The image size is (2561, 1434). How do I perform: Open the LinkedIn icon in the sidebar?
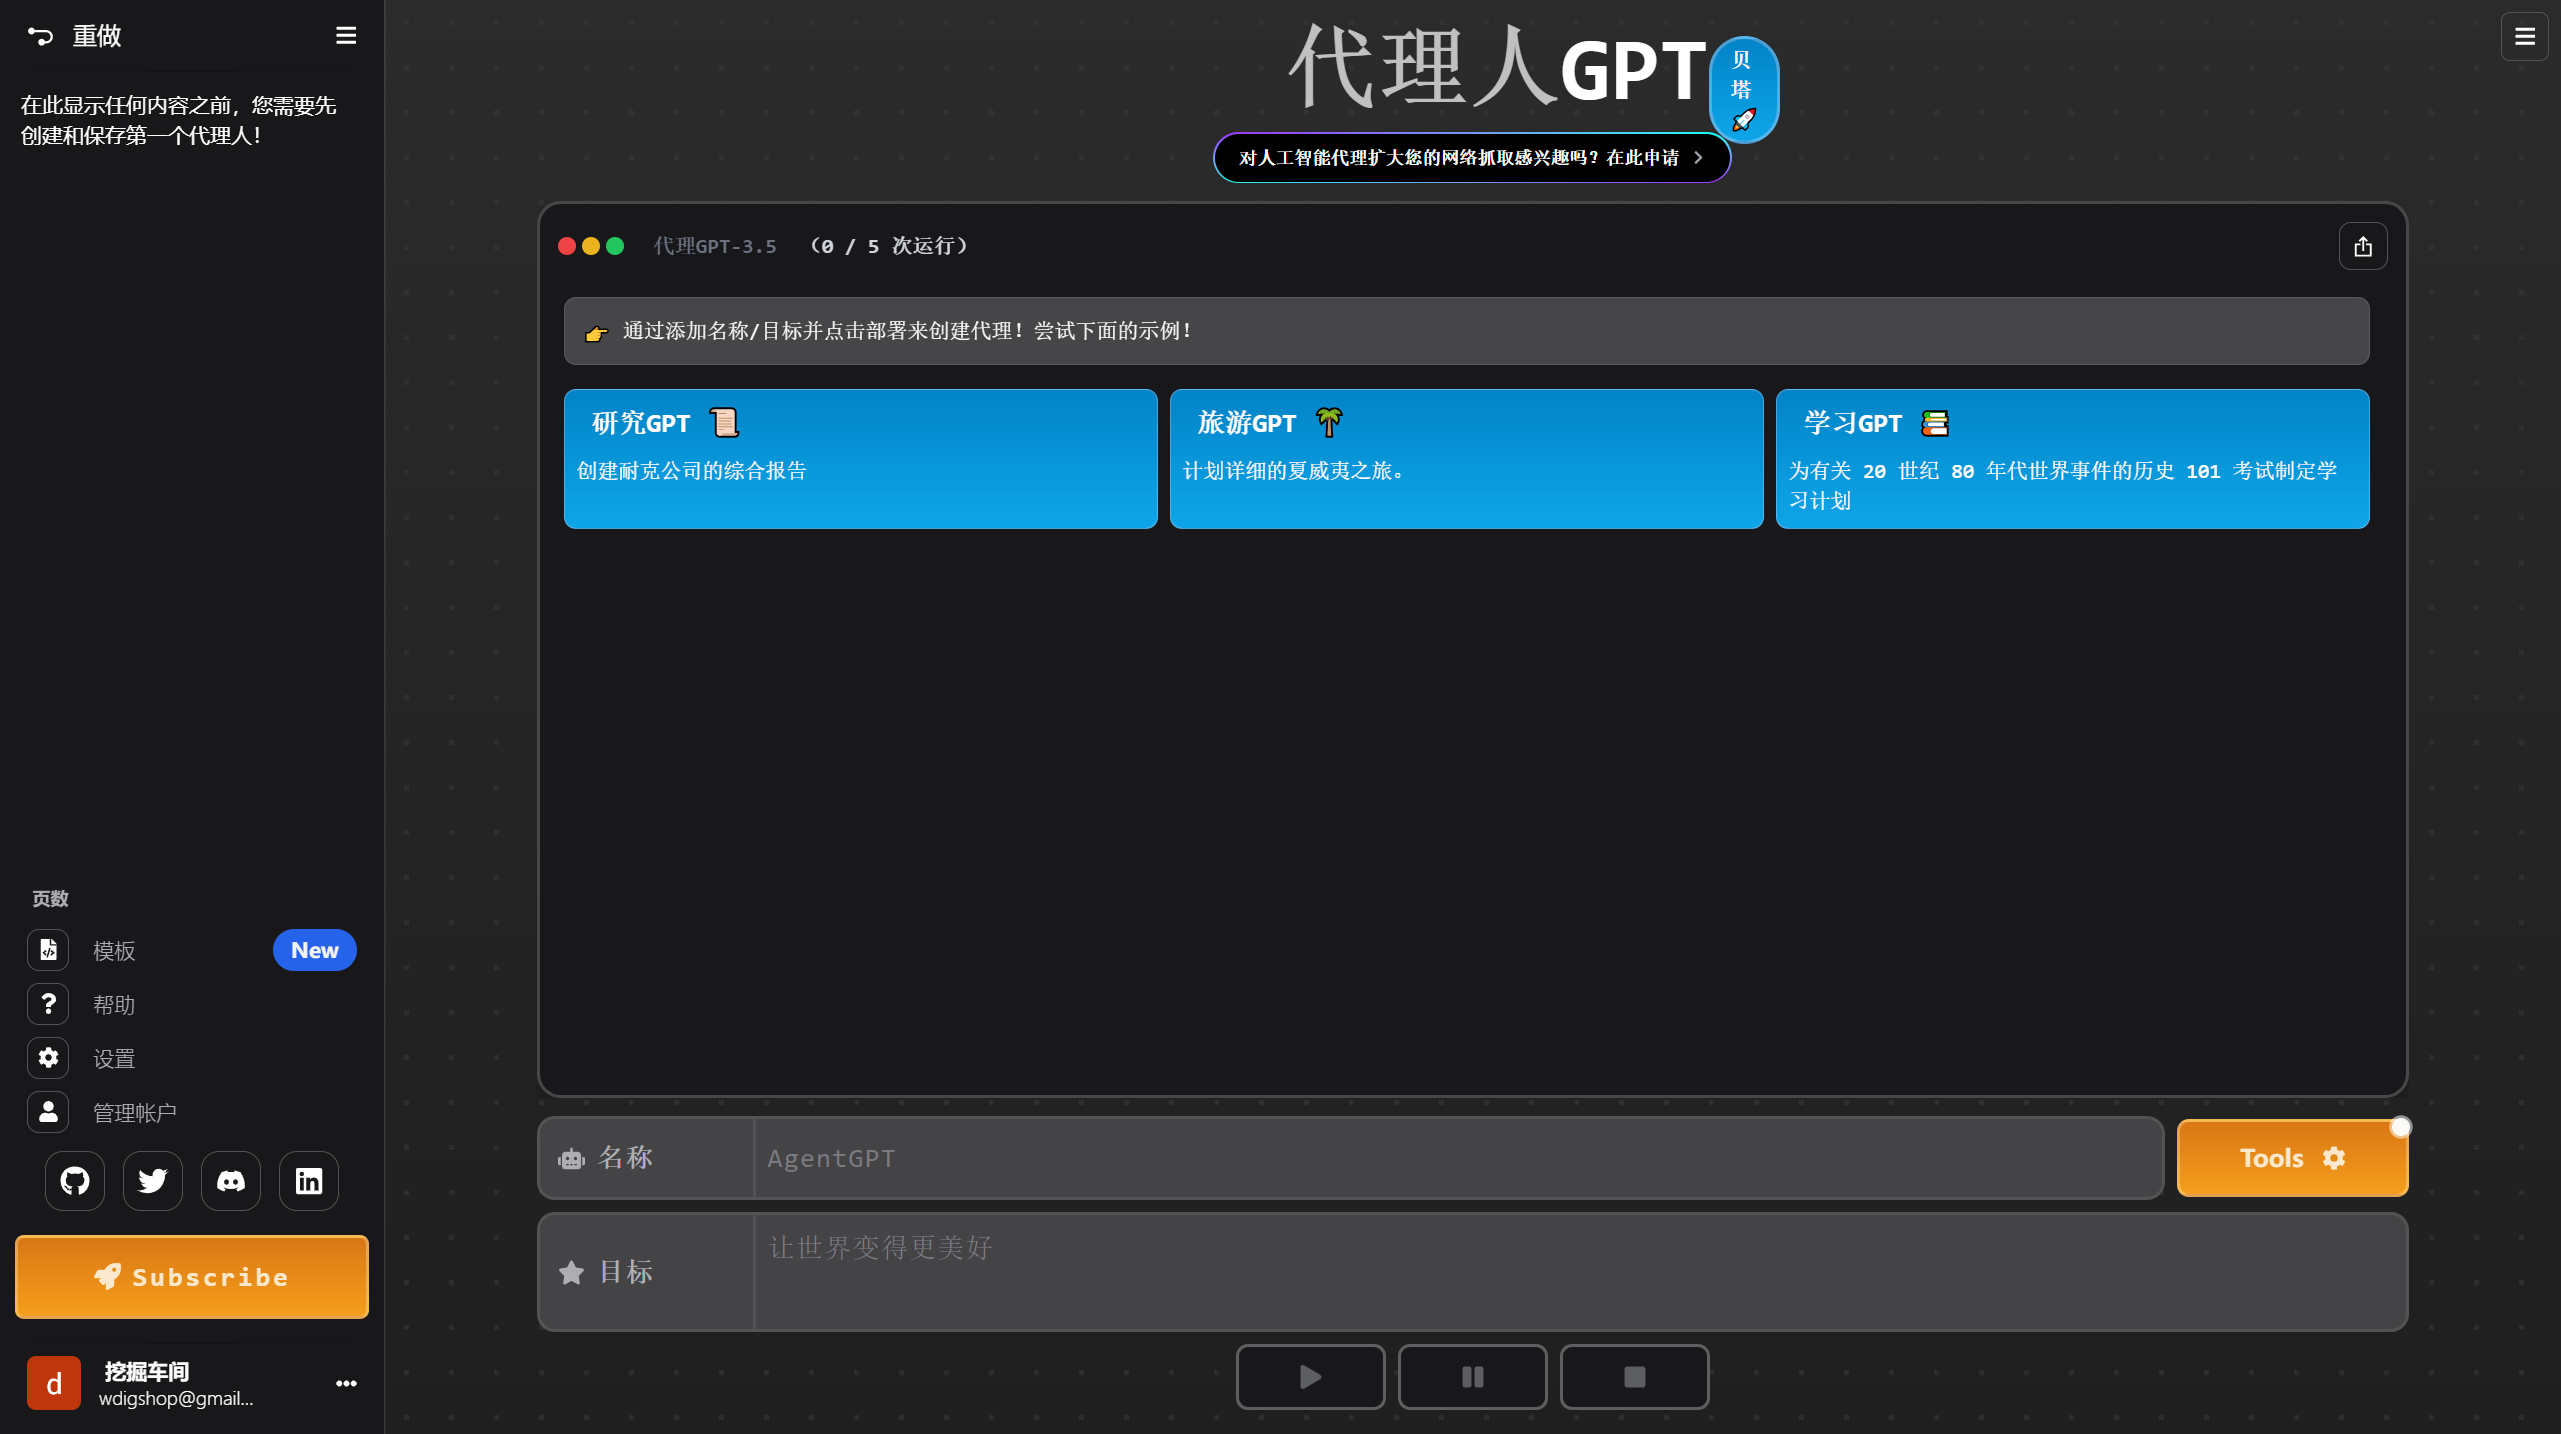308,1181
